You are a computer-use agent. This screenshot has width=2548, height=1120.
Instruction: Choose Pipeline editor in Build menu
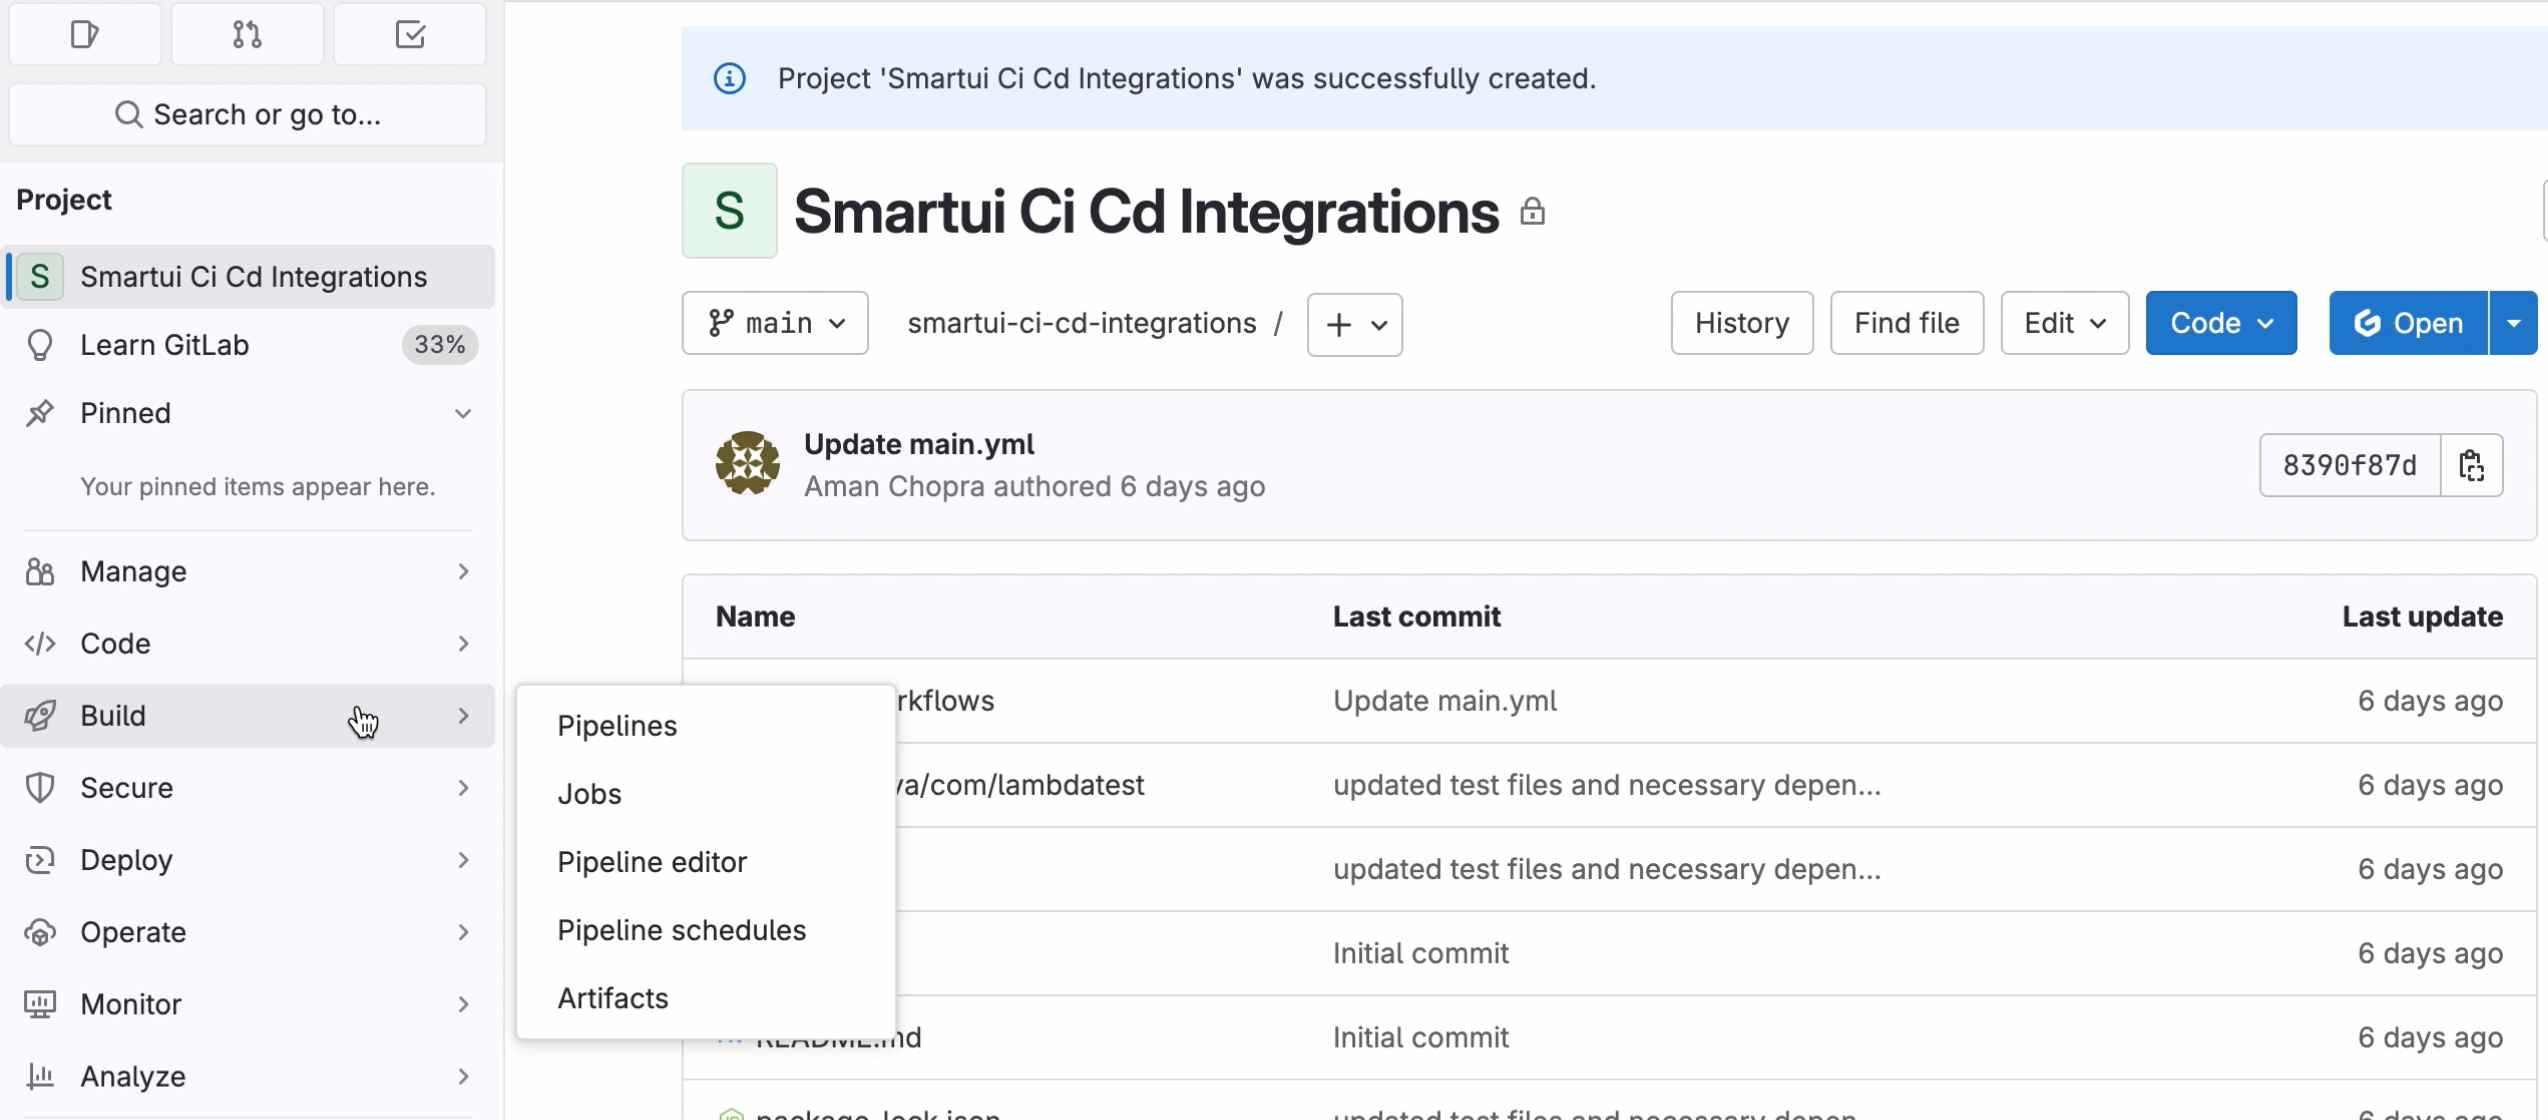[651, 861]
